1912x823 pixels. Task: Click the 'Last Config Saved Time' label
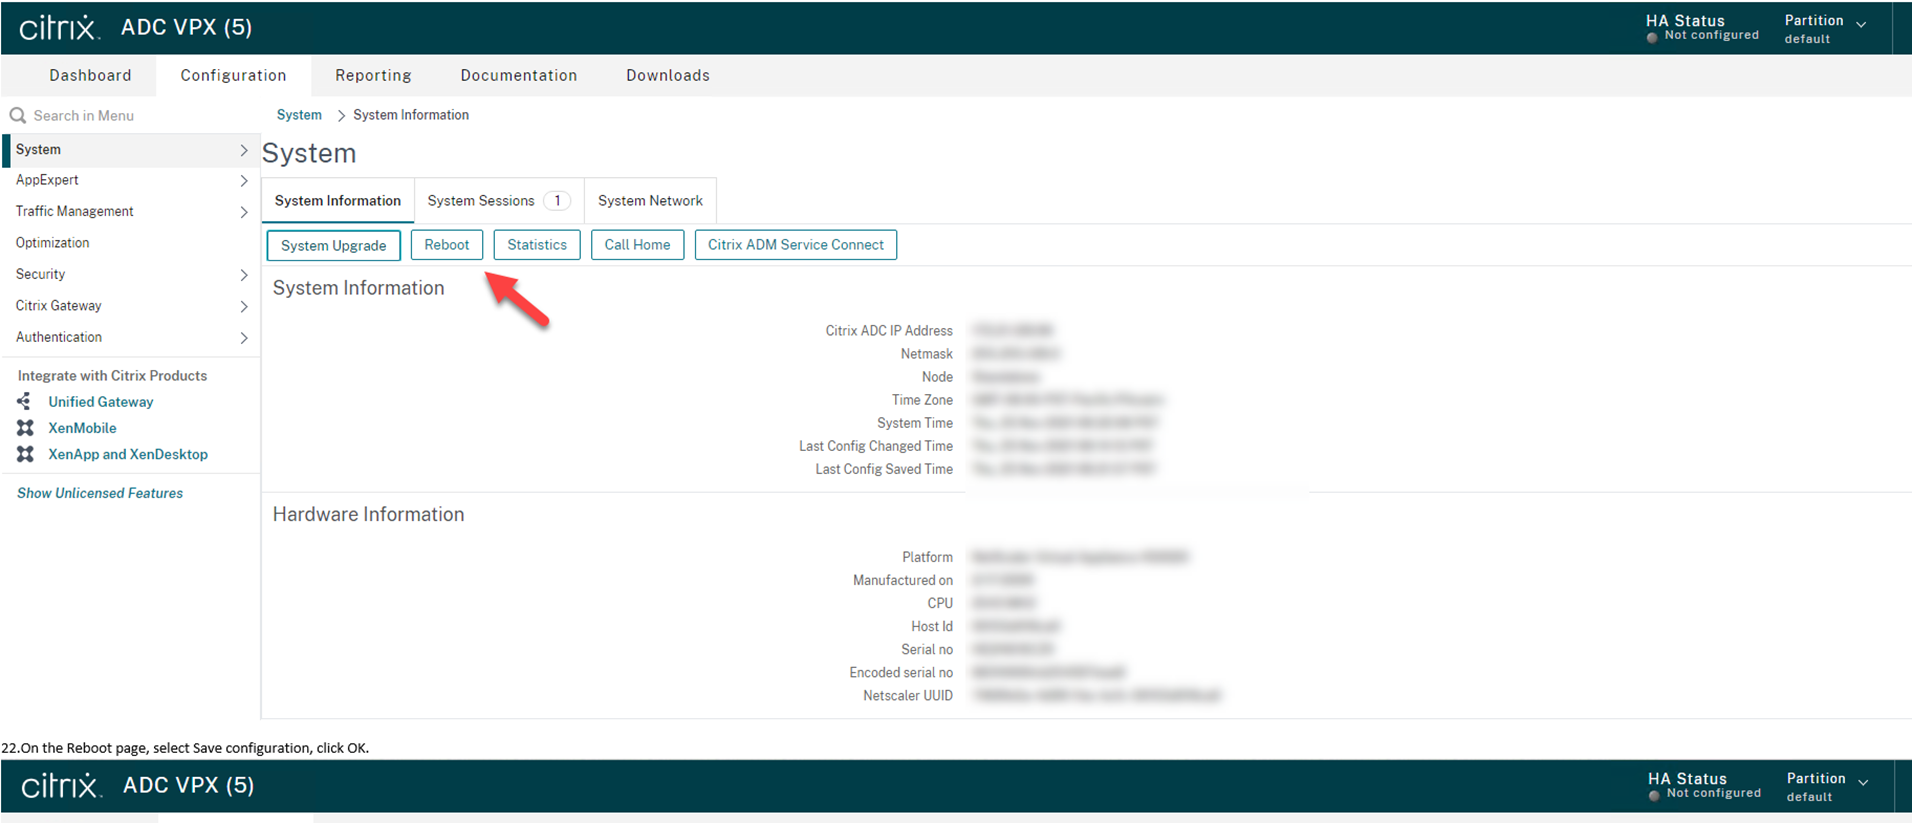pyautogui.click(x=884, y=469)
